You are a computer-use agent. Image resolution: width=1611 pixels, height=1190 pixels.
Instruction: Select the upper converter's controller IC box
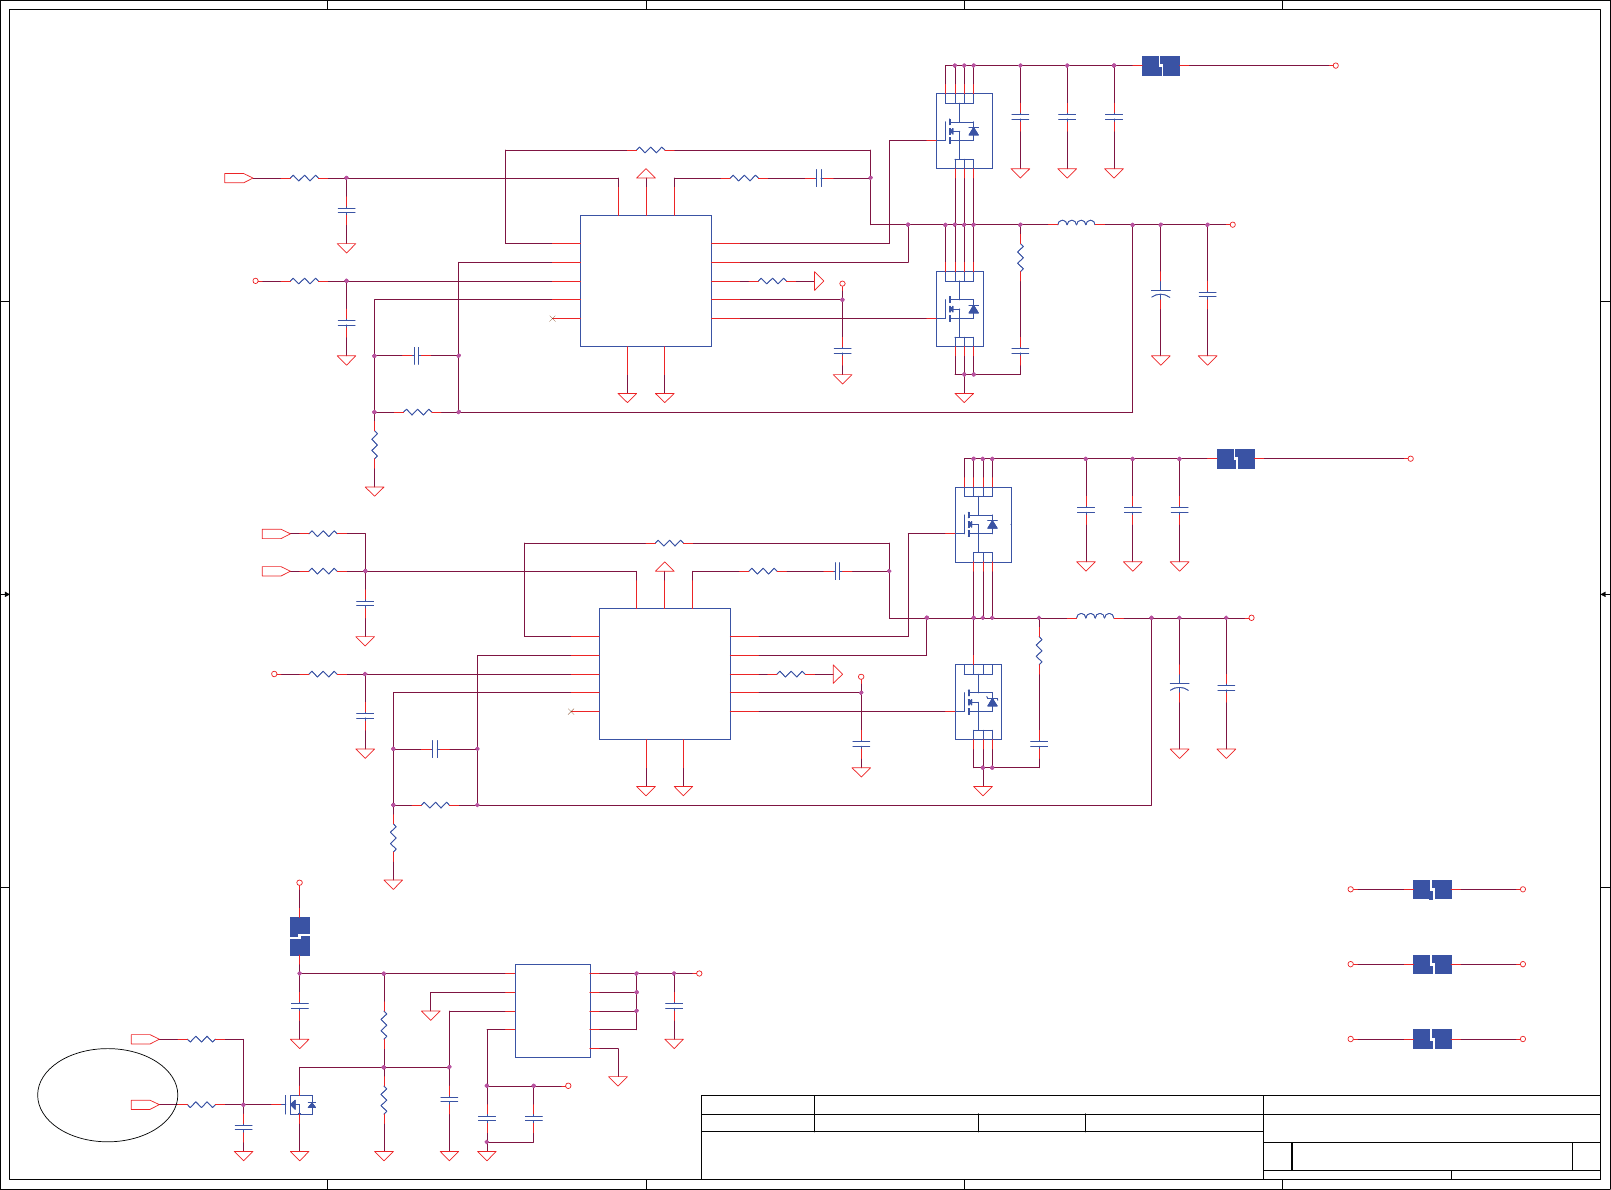646,281
